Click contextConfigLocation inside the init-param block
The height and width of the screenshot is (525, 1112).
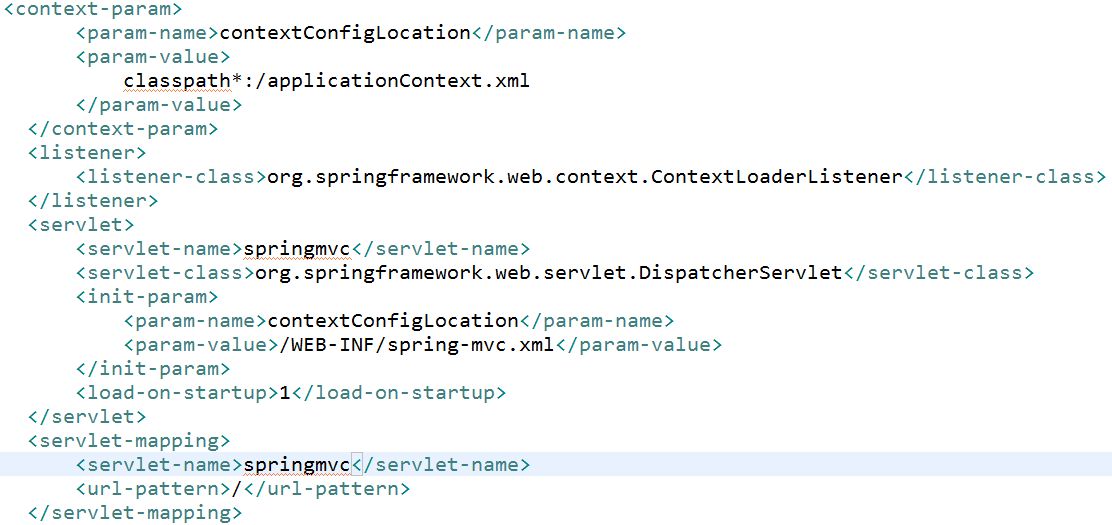click(x=393, y=321)
